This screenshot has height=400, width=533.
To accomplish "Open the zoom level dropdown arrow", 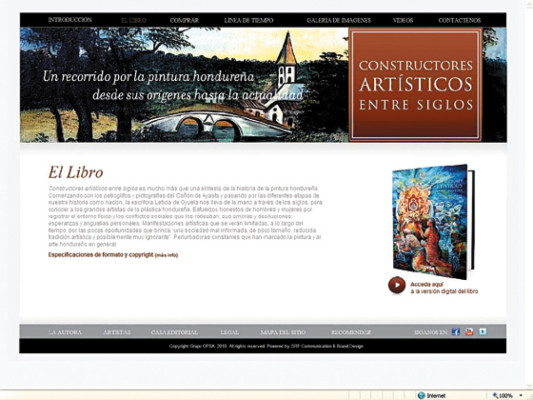I will click(x=521, y=395).
